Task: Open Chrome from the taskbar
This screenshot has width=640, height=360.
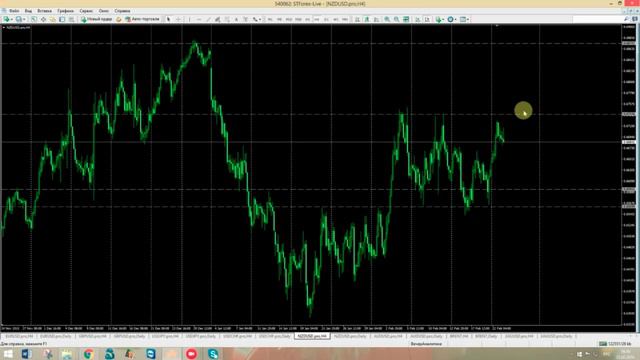Action: coord(88,354)
